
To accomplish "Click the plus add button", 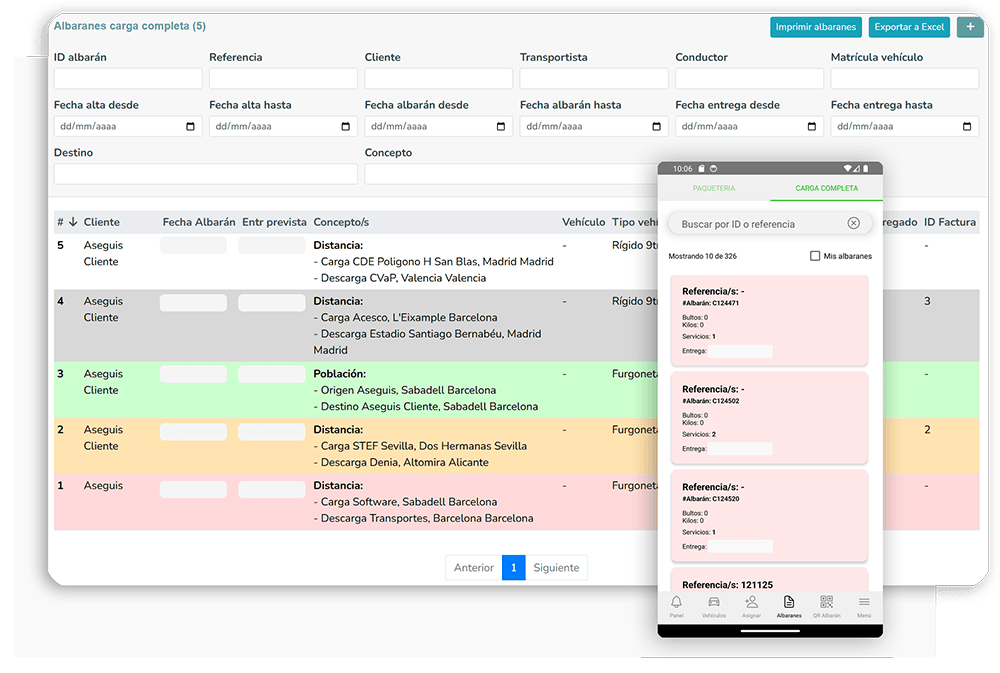I will click(969, 27).
